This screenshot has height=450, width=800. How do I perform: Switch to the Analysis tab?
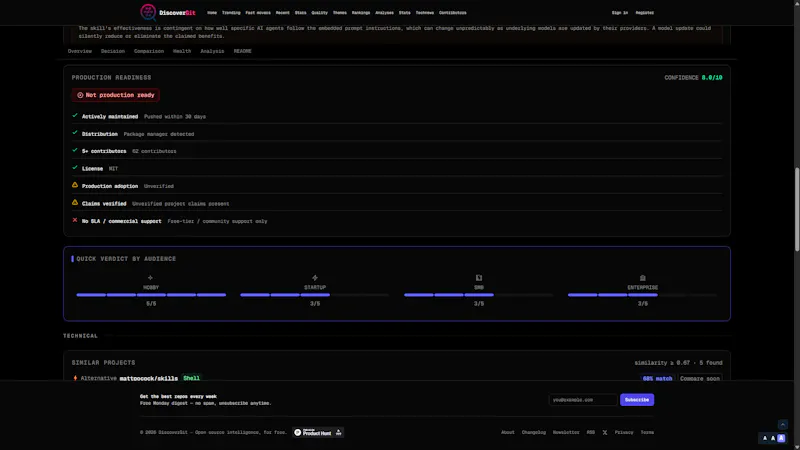click(212, 51)
